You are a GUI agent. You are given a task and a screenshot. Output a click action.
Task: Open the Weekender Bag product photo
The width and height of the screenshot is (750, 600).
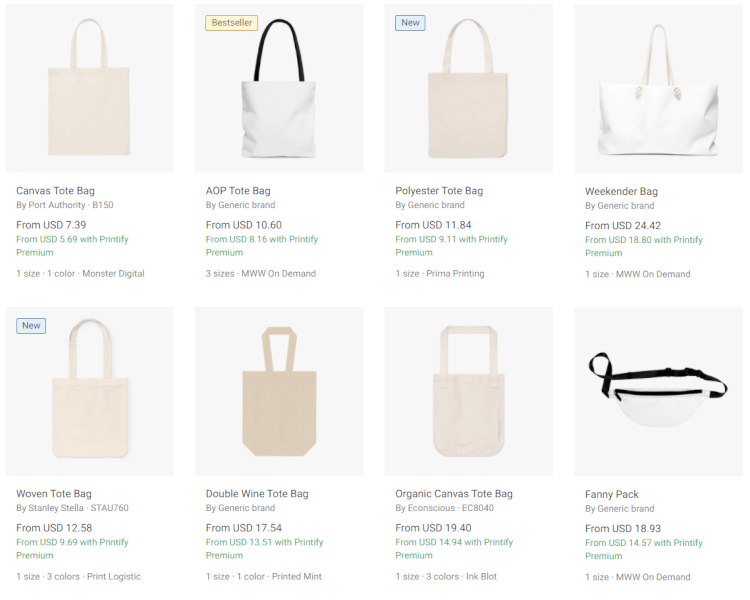coord(658,89)
